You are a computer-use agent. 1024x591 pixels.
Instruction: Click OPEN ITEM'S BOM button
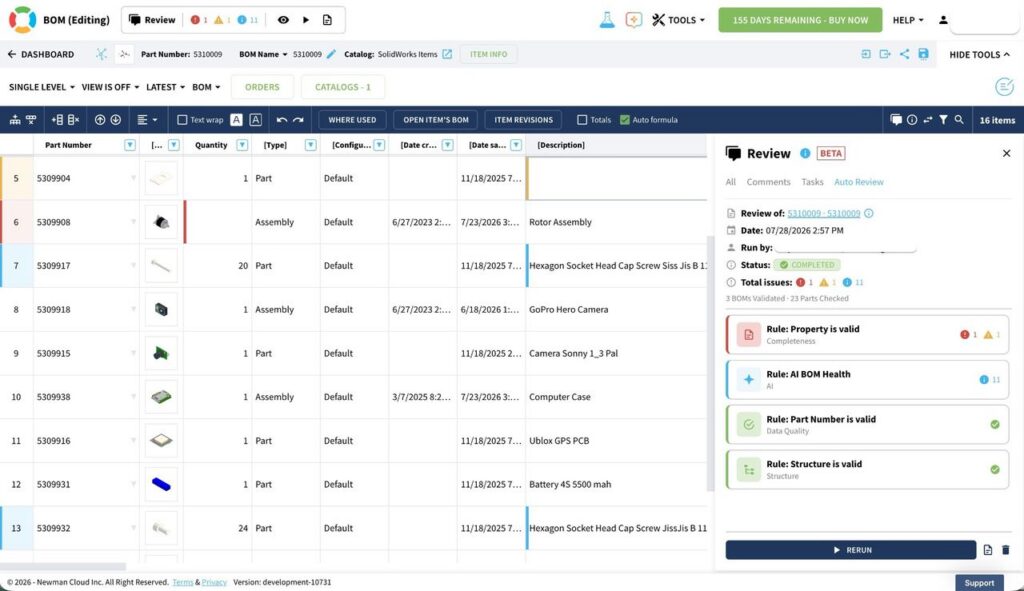(436, 120)
